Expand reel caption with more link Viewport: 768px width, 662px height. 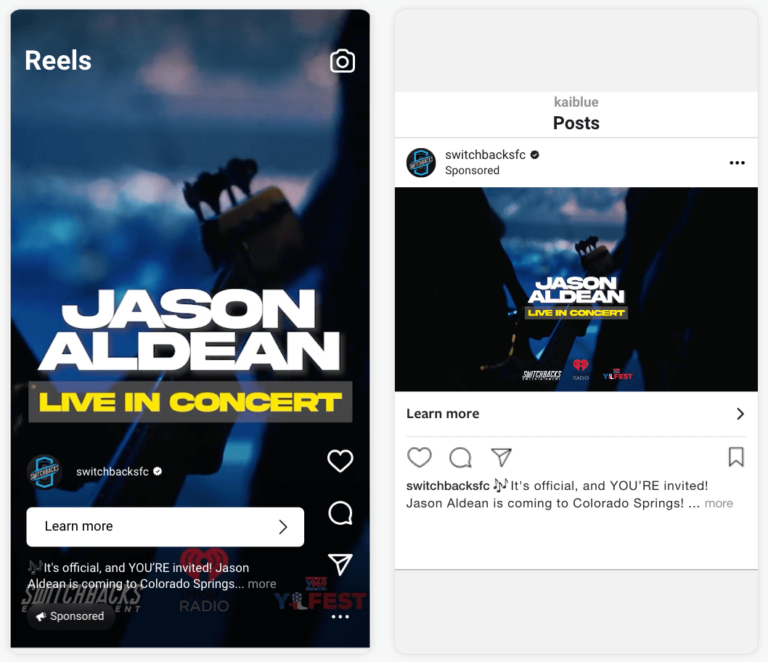click(x=262, y=584)
